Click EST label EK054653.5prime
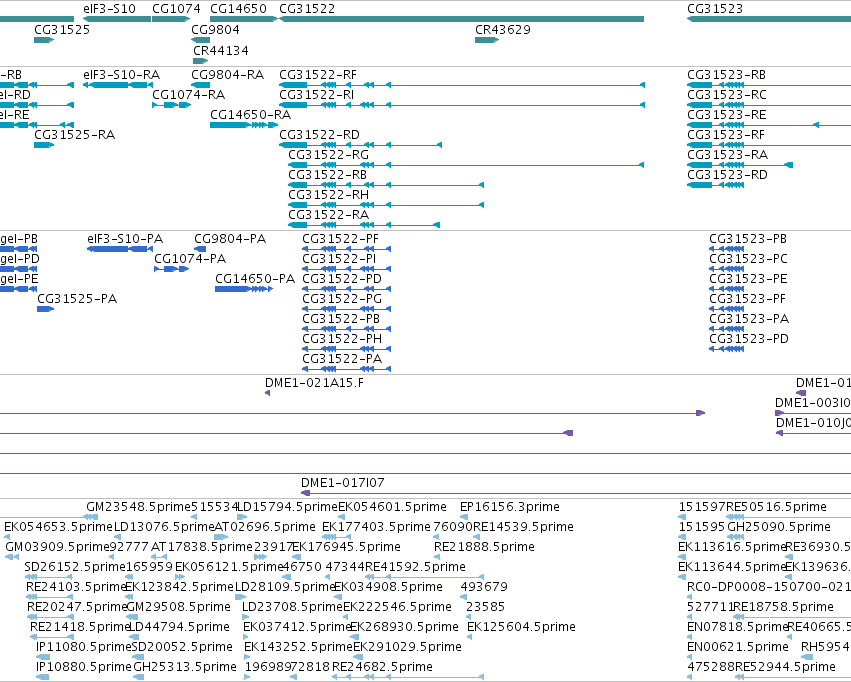Image resolution: width=851 pixels, height=682 pixels. [x=58, y=527]
